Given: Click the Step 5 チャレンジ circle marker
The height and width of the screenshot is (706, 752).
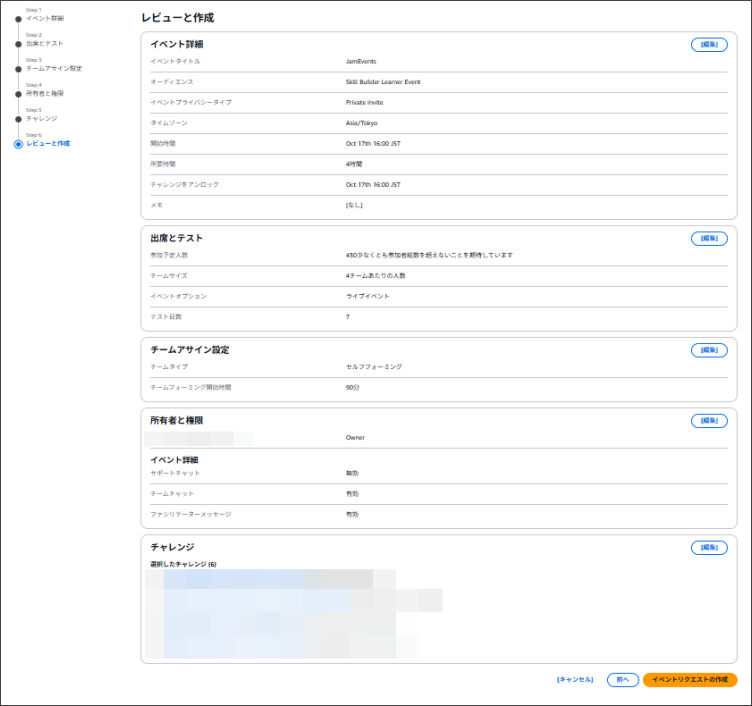Looking at the screenshot, I should click(18, 119).
